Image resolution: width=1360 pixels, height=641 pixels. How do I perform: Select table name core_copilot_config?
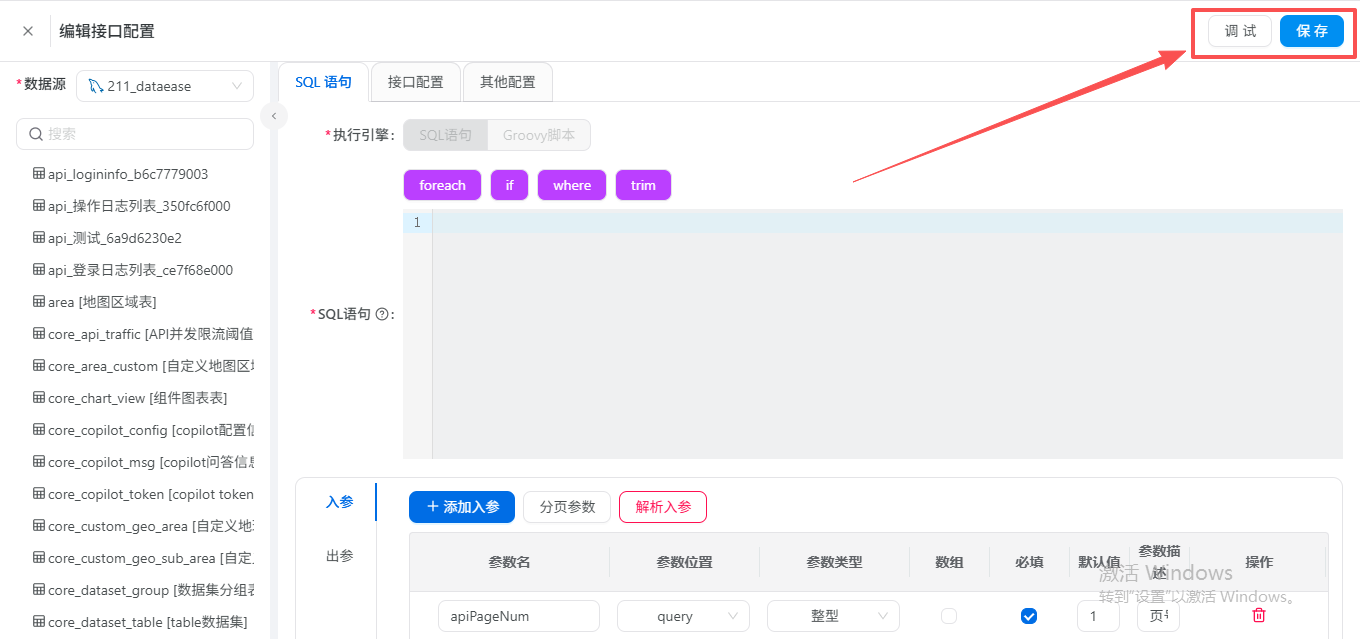[x=150, y=430]
